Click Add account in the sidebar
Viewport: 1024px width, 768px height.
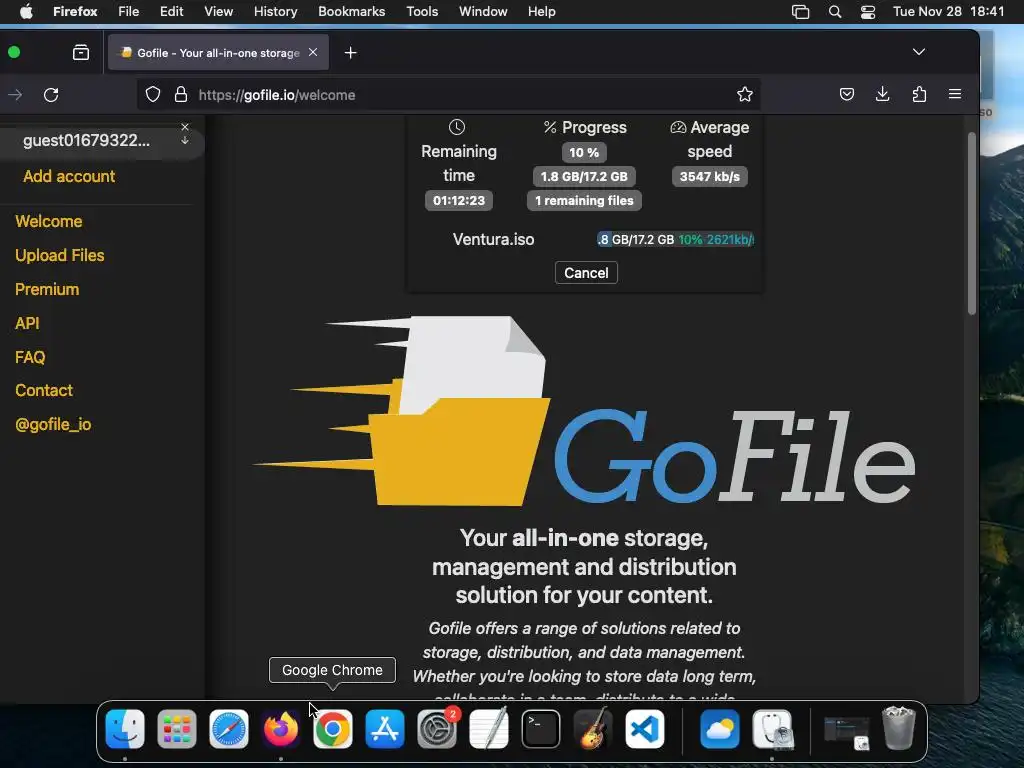click(69, 176)
